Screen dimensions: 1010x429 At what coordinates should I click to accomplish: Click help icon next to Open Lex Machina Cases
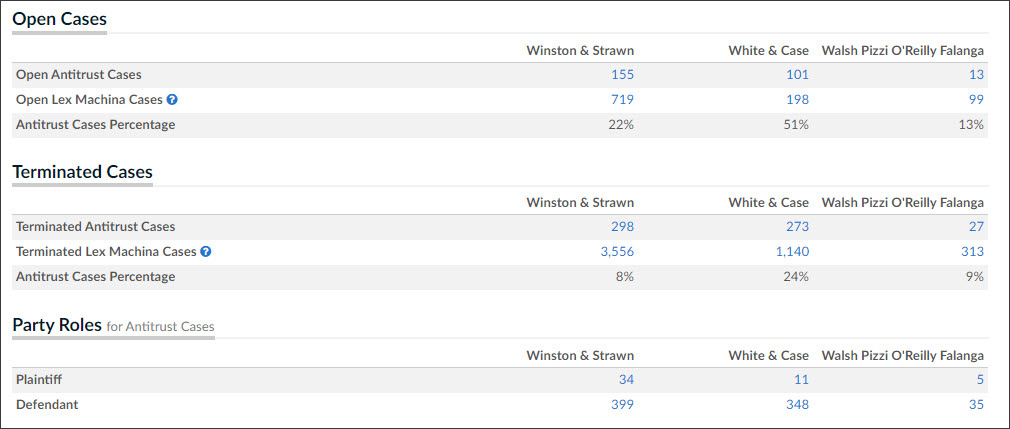tap(172, 100)
